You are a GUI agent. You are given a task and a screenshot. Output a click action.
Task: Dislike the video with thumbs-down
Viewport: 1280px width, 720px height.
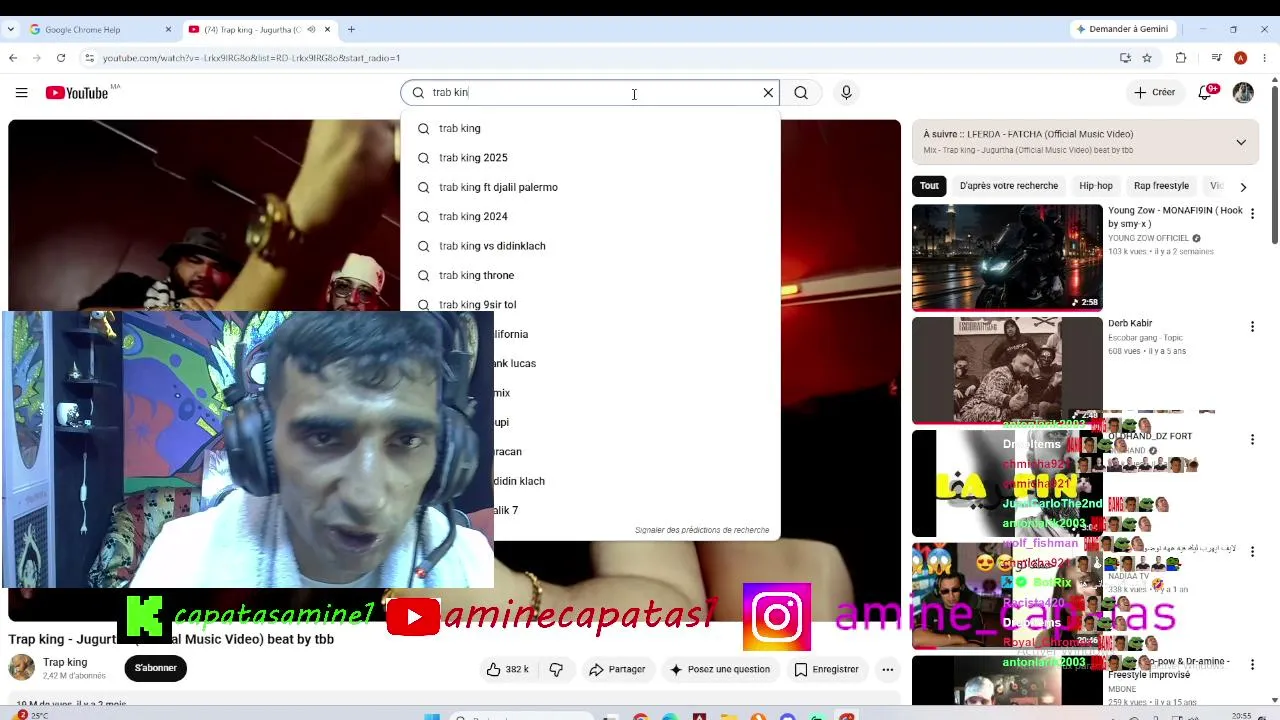[x=557, y=669]
